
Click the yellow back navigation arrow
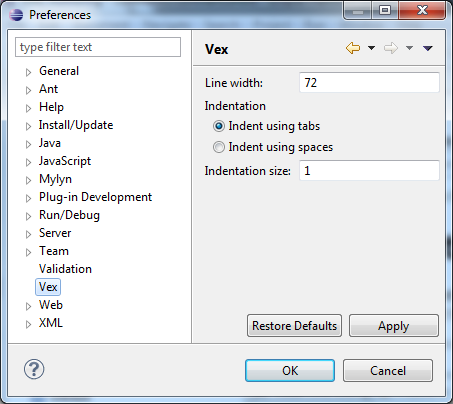pyautogui.click(x=353, y=48)
